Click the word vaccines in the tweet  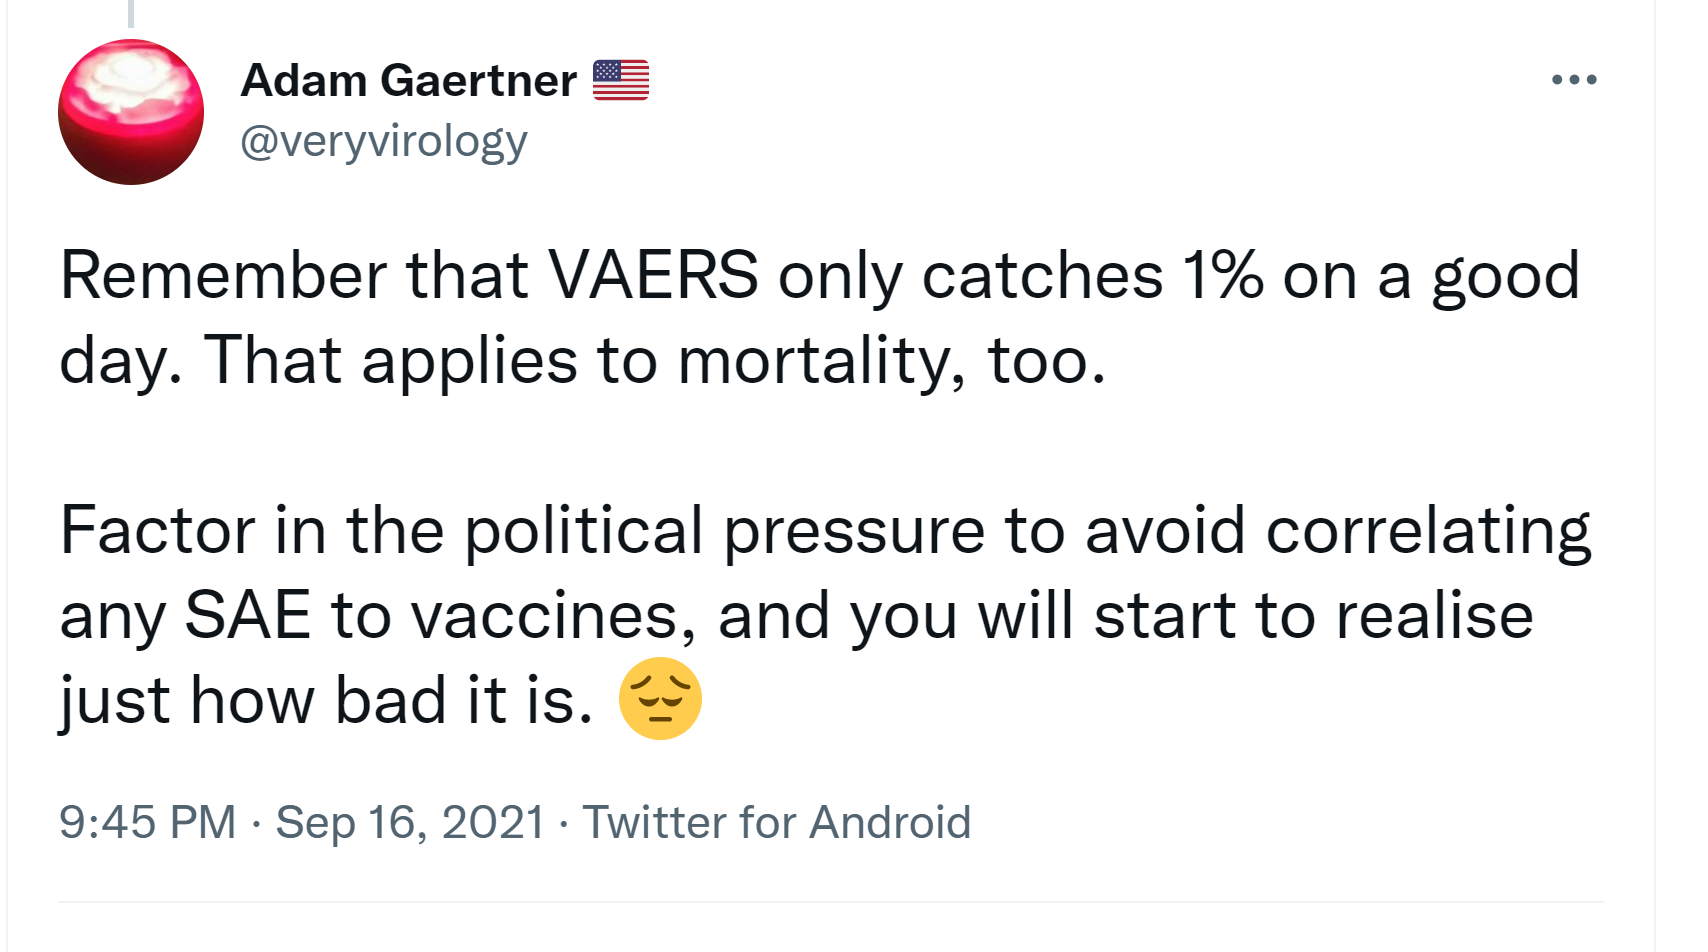553,615
